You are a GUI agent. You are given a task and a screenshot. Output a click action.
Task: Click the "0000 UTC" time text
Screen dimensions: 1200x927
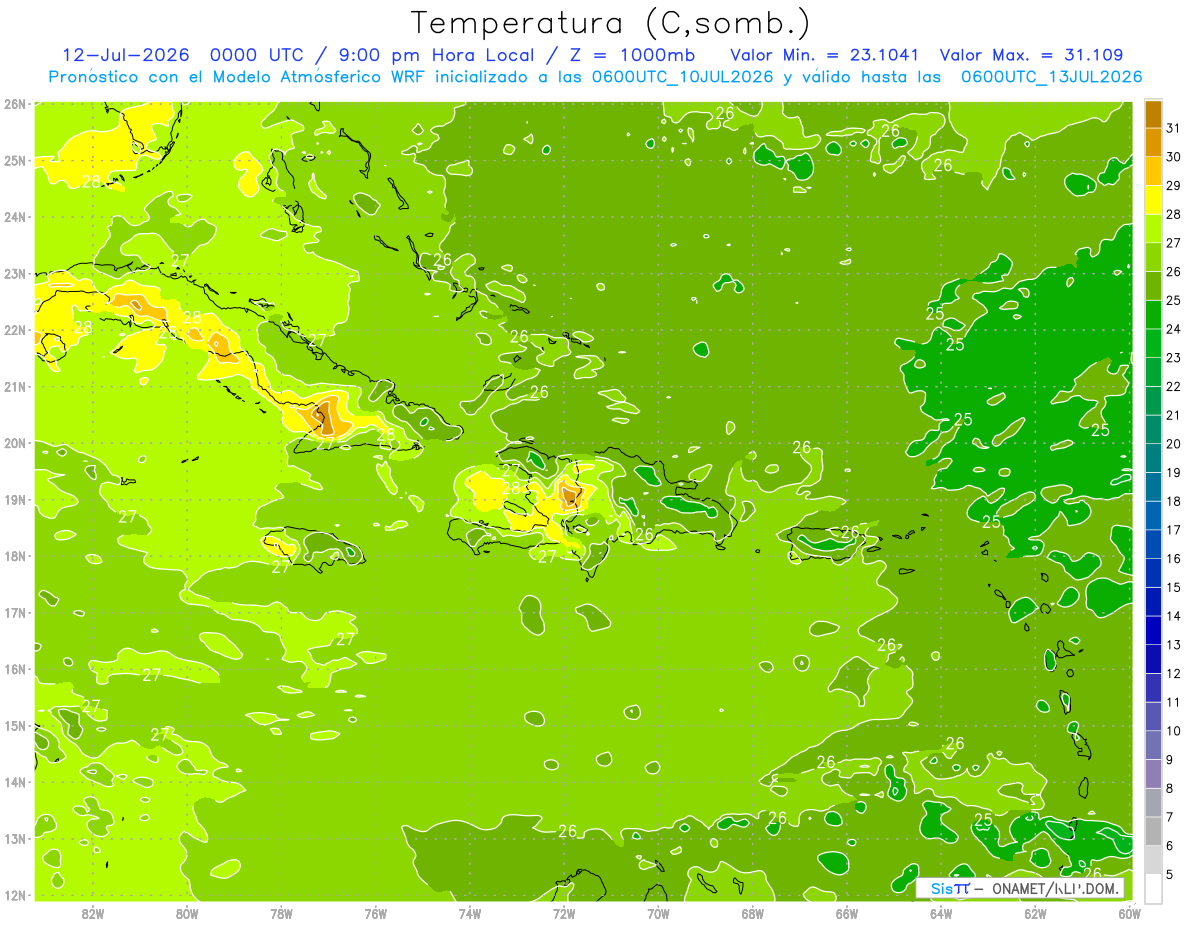pyautogui.click(x=258, y=55)
